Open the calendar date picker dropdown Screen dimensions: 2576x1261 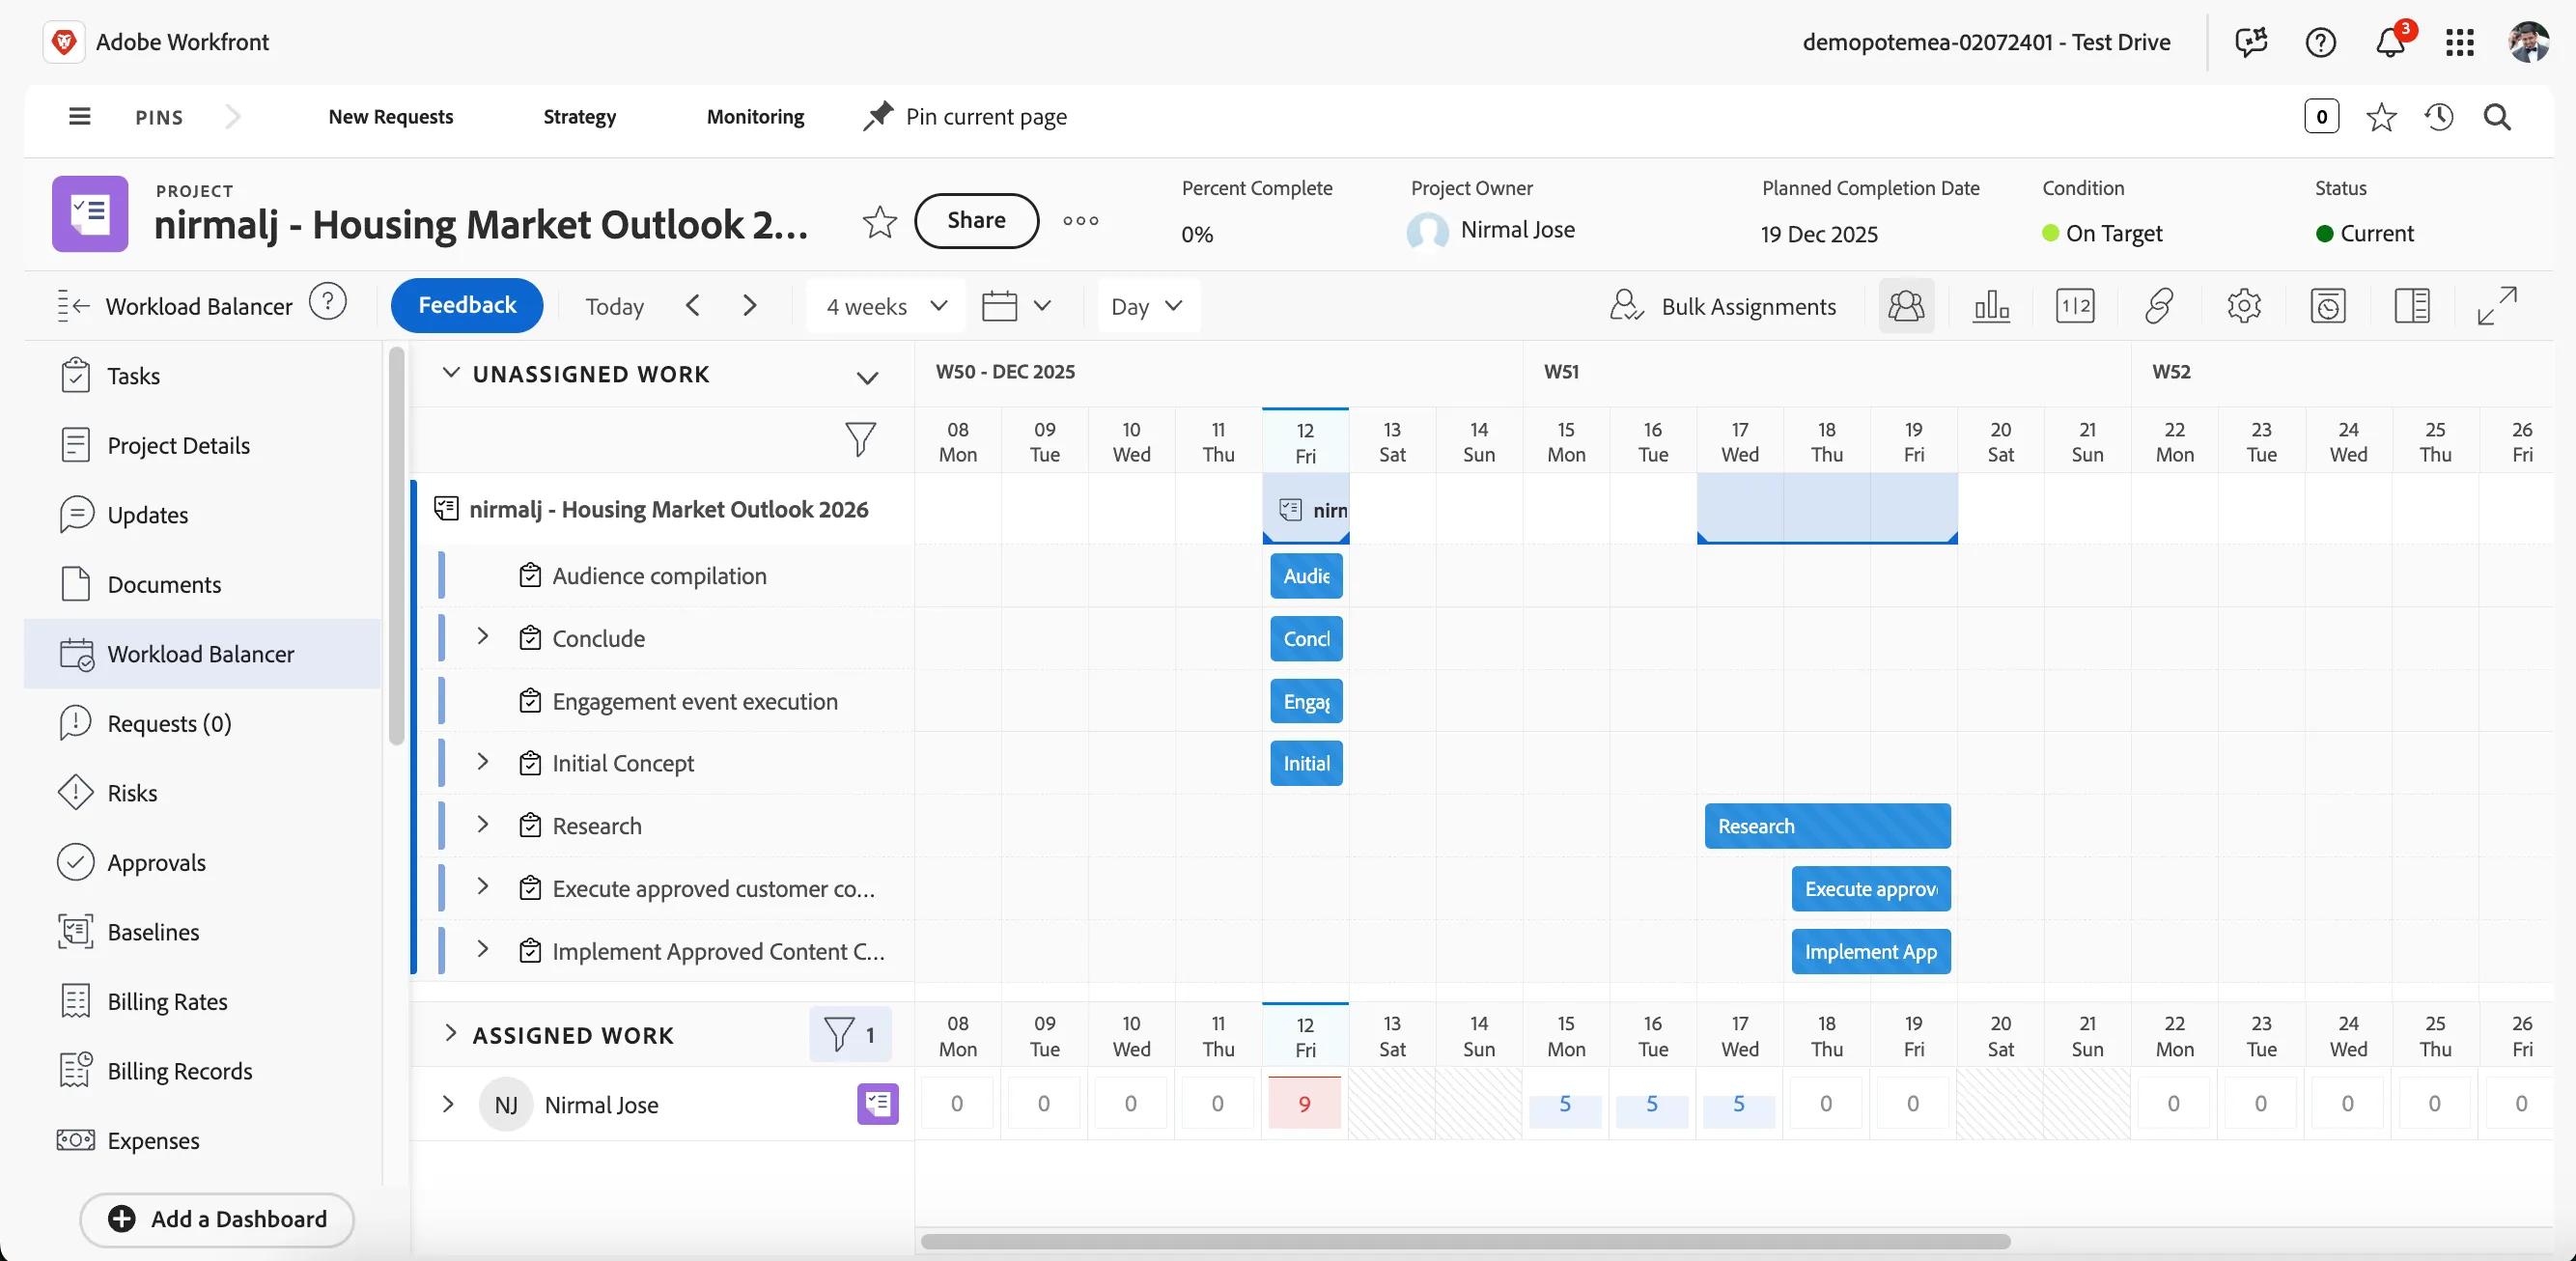click(1016, 305)
